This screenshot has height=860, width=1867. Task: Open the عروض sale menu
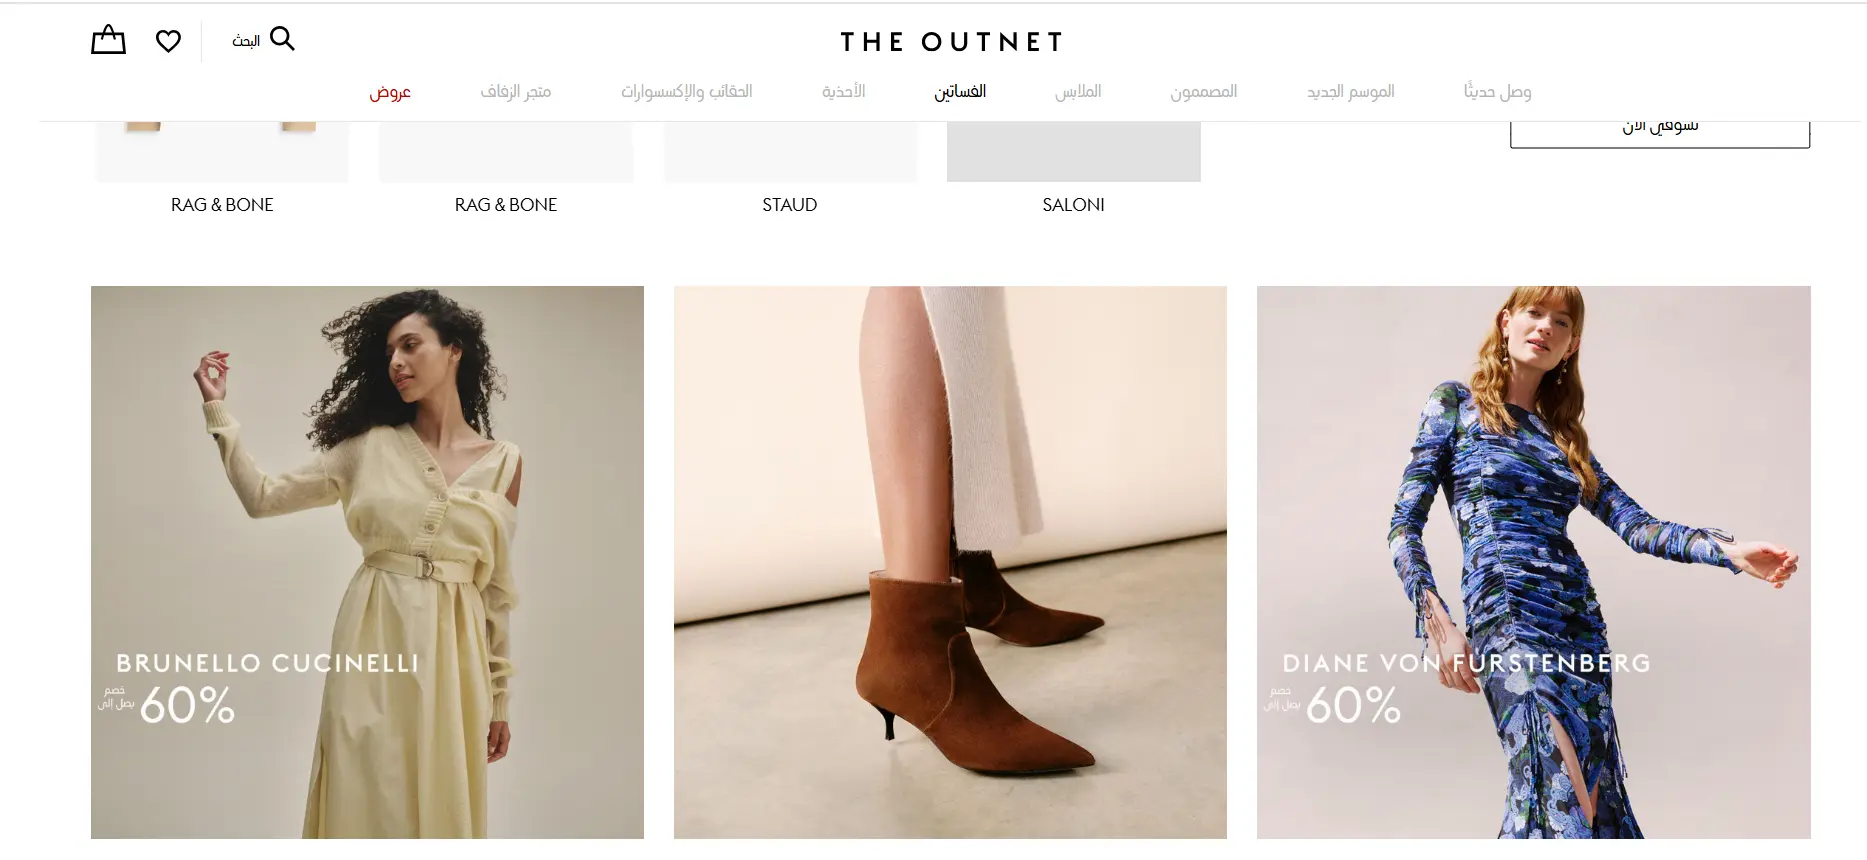point(390,92)
